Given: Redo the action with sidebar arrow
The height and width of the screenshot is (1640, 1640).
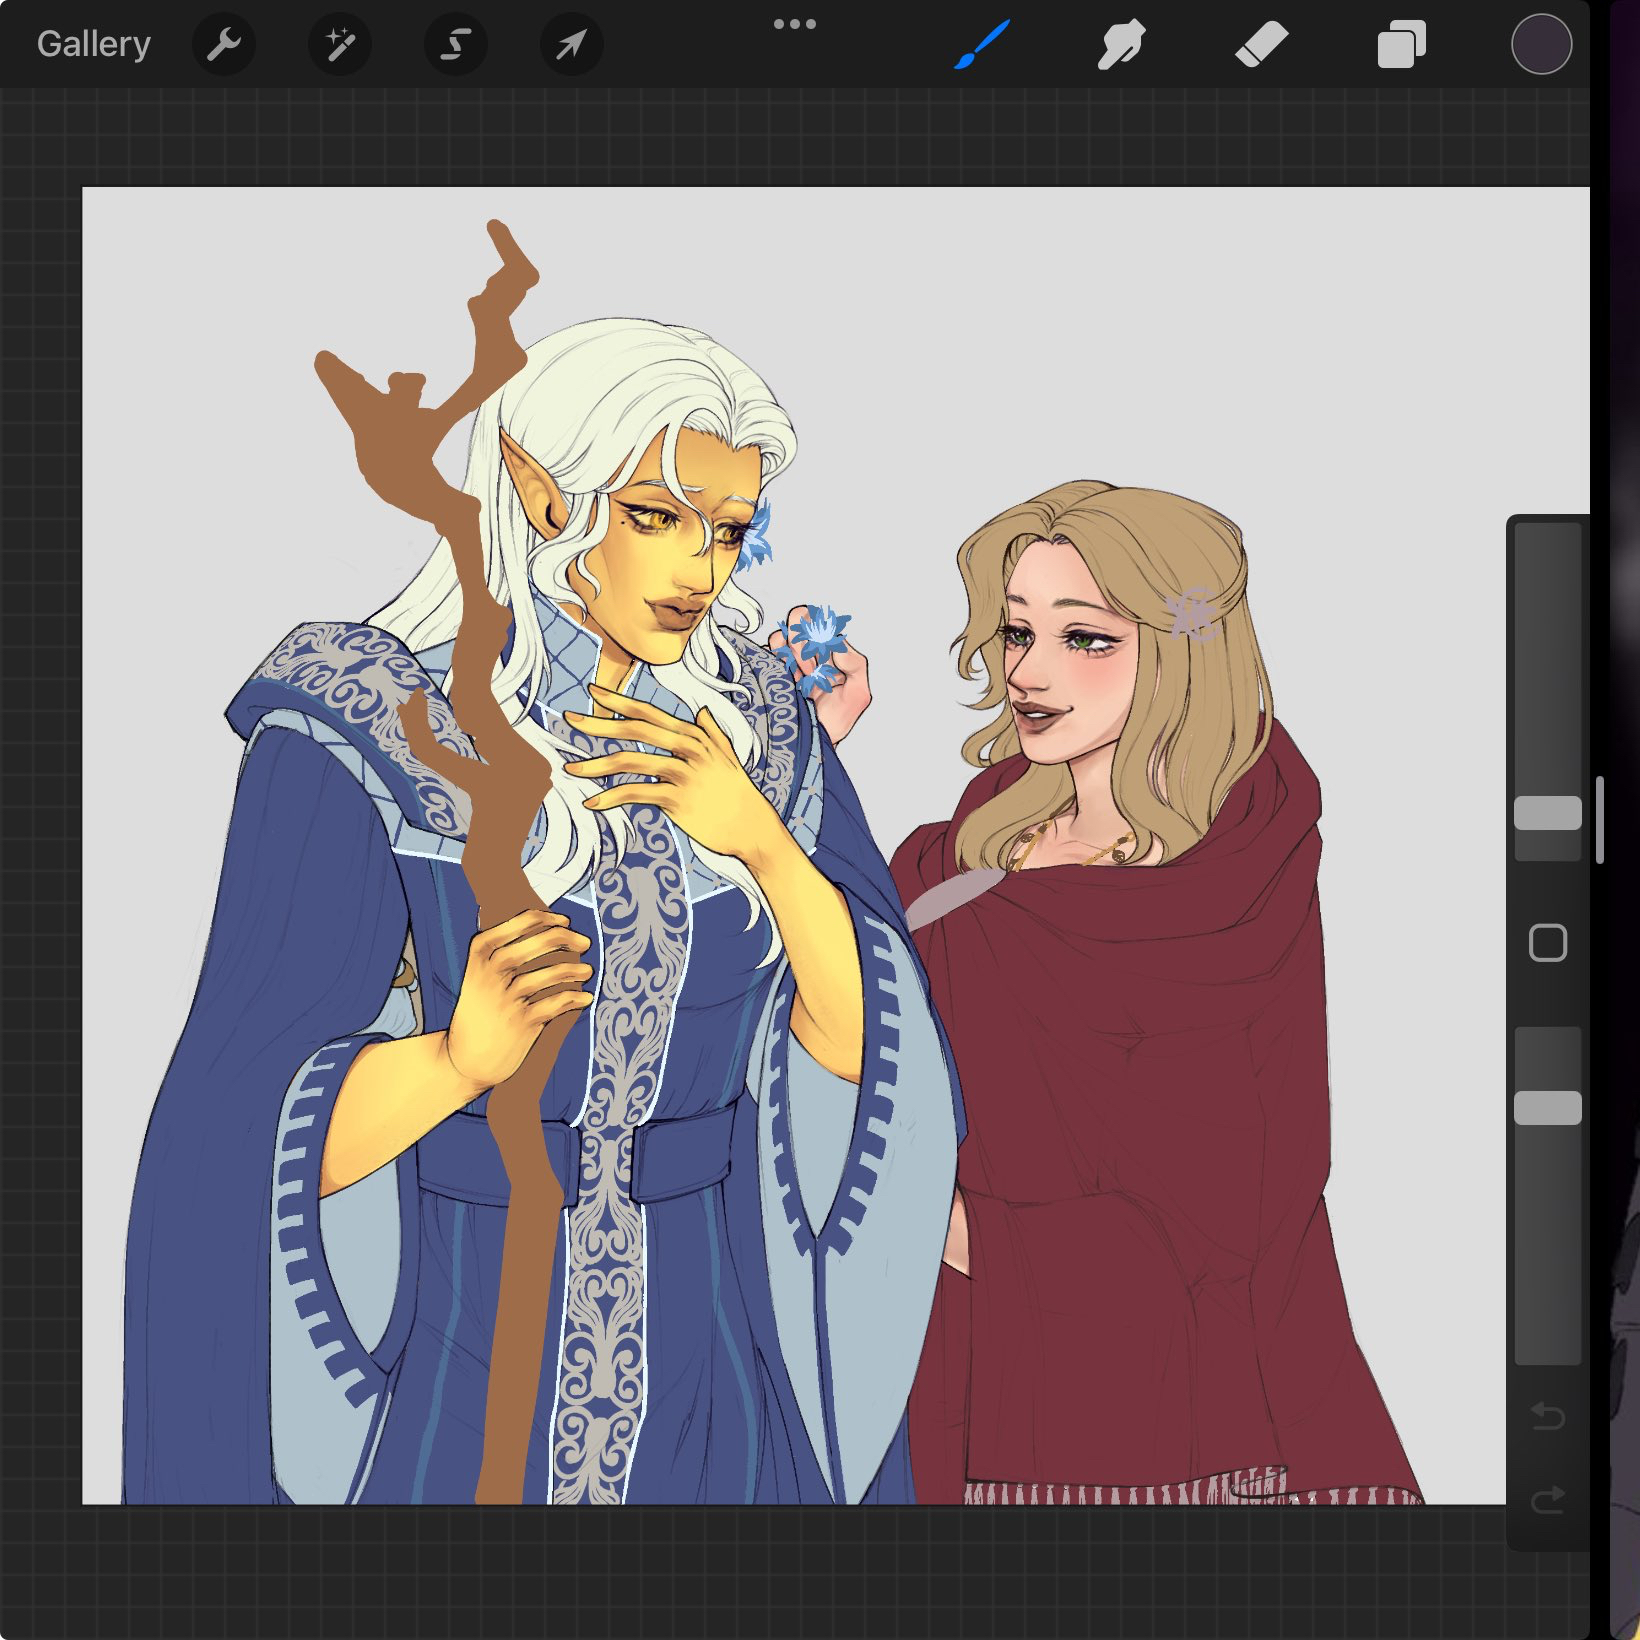Looking at the screenshot, I should [x=1547, y=1499].
